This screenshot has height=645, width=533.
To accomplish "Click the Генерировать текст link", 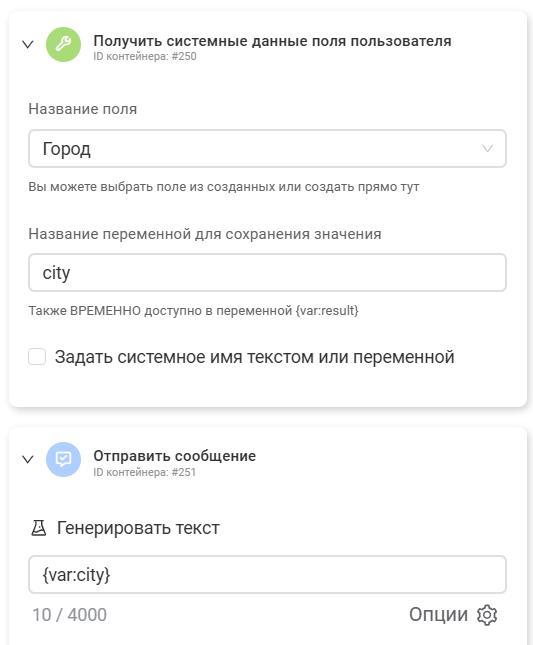I will coord(138,528).
